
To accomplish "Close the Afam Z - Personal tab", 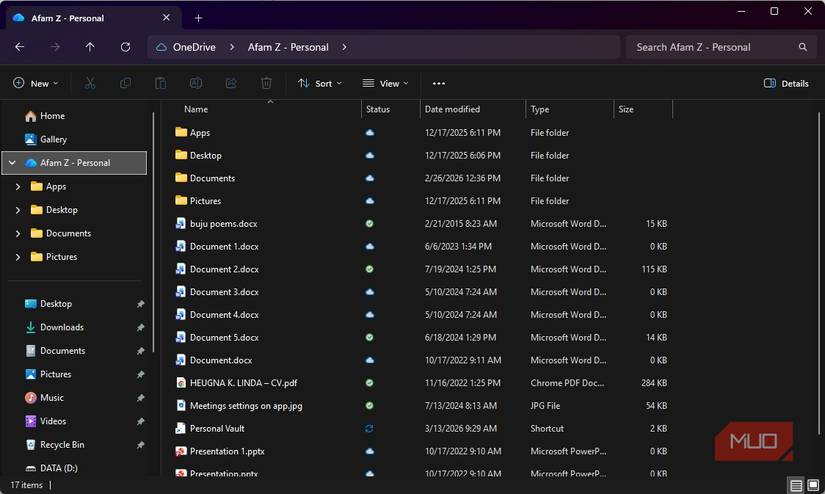I will [166, 17].
